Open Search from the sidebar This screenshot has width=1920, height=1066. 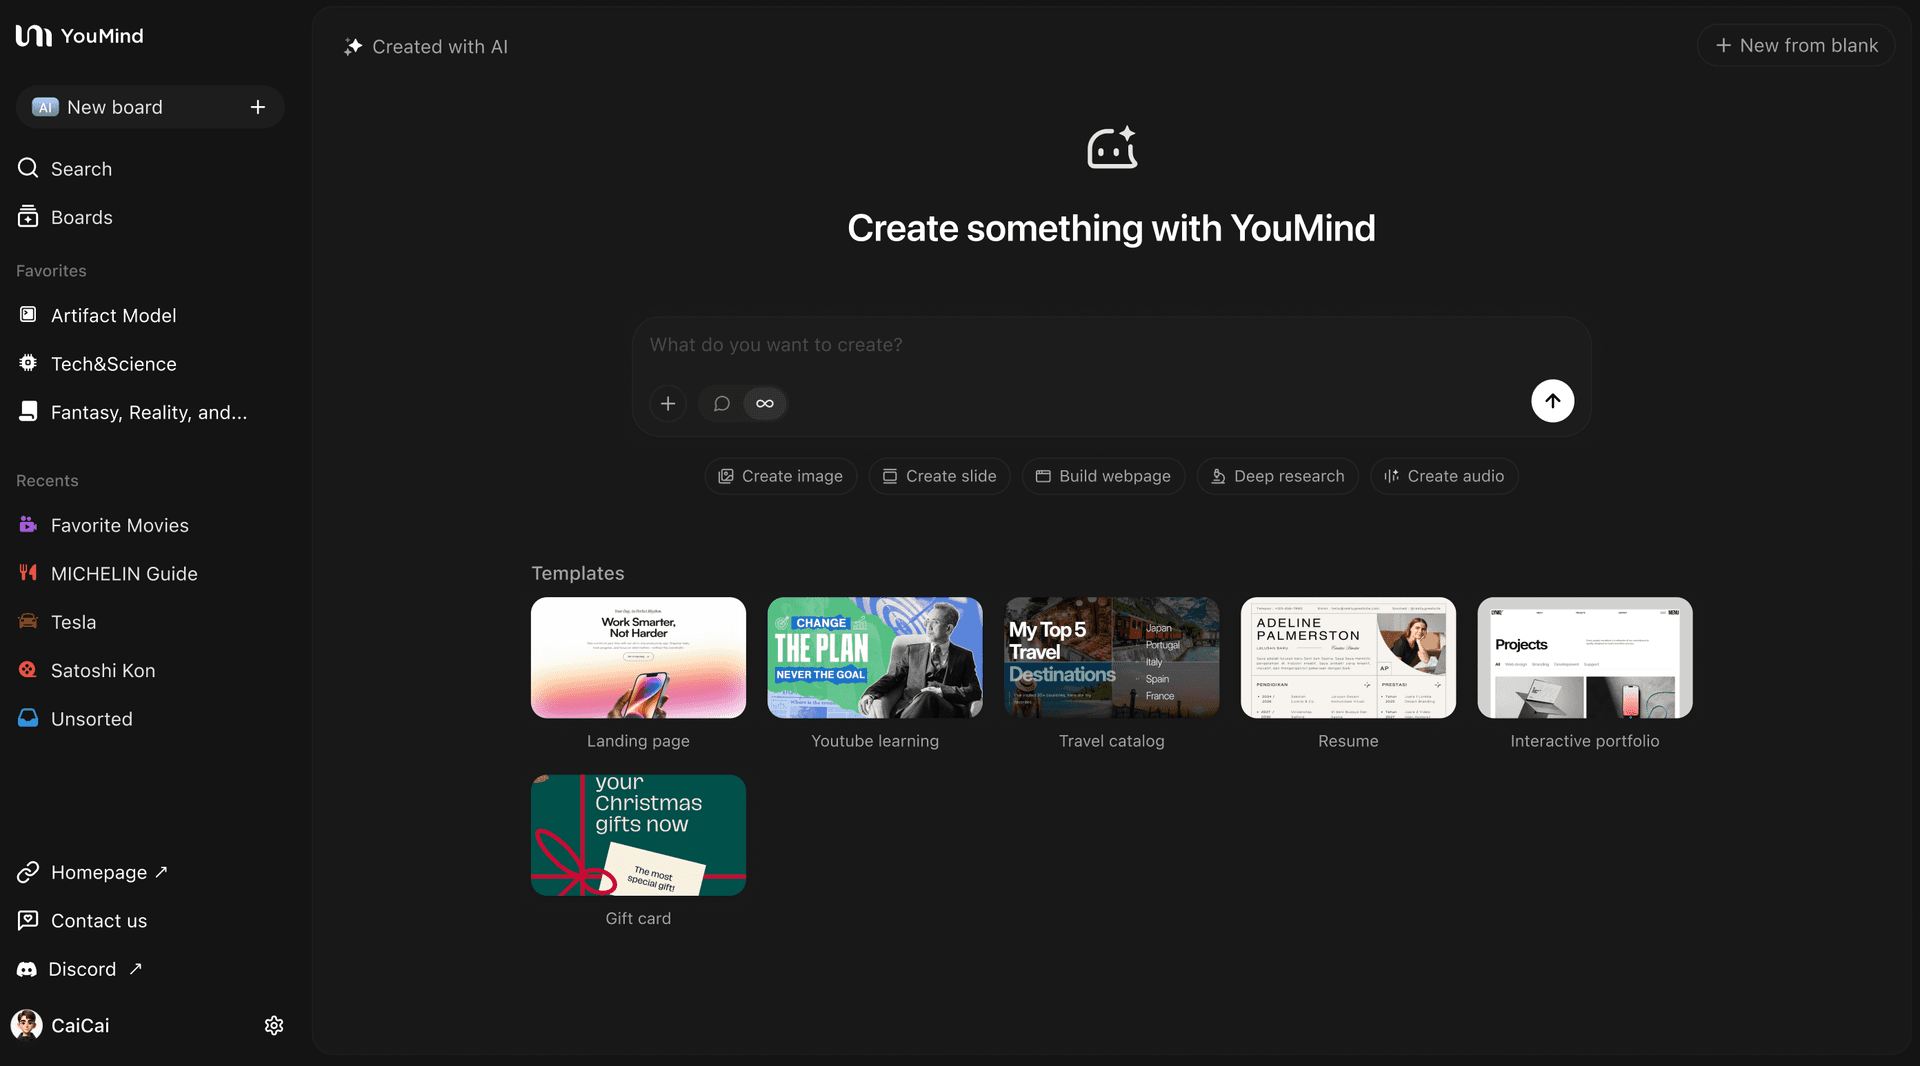81,169
